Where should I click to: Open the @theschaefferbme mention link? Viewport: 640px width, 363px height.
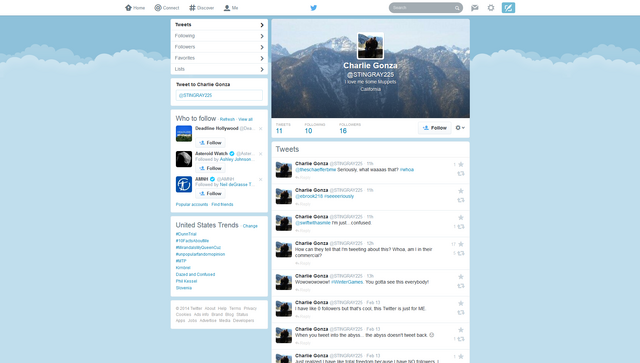pos(316,169)
